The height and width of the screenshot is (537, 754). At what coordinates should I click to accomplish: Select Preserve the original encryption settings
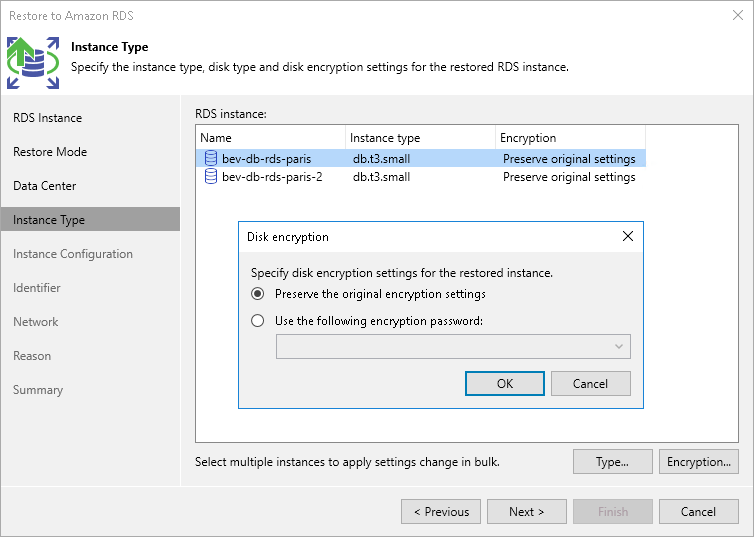(258, 294)
